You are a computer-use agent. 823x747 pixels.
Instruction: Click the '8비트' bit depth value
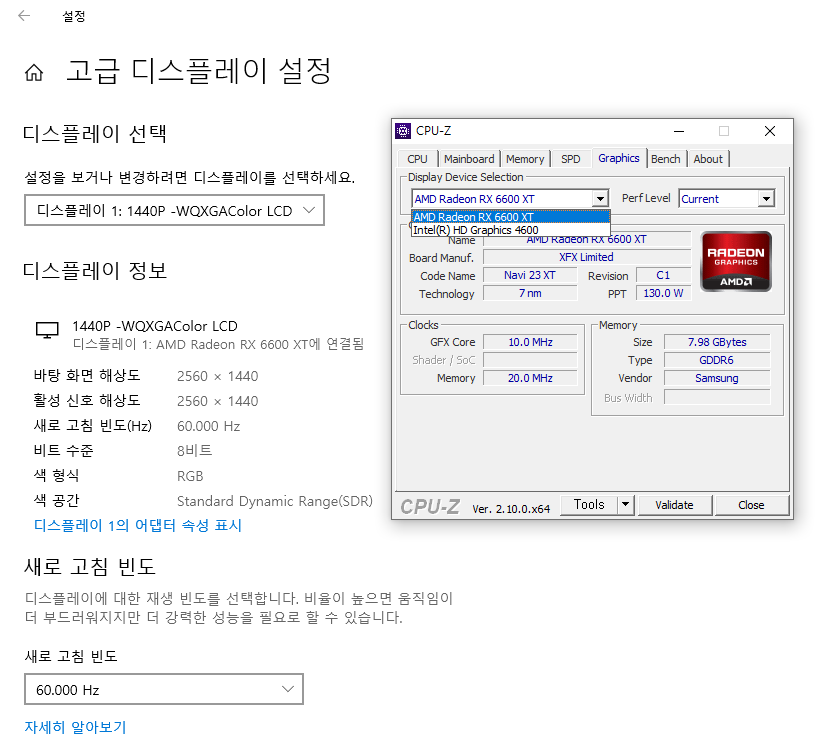[194, 451]
